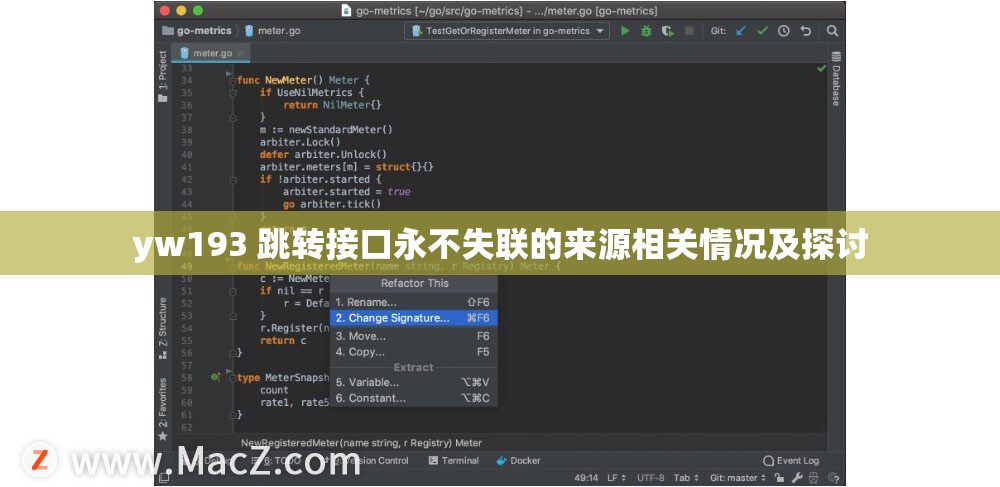The width and height of the screenshot is (1000, 487).
Task: Click meter.go file in navigation bar
Action: pos(272,31)
